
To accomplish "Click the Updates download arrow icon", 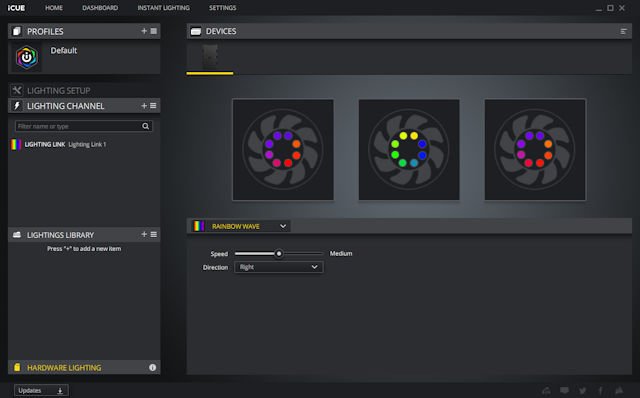I will click(60, 391).
